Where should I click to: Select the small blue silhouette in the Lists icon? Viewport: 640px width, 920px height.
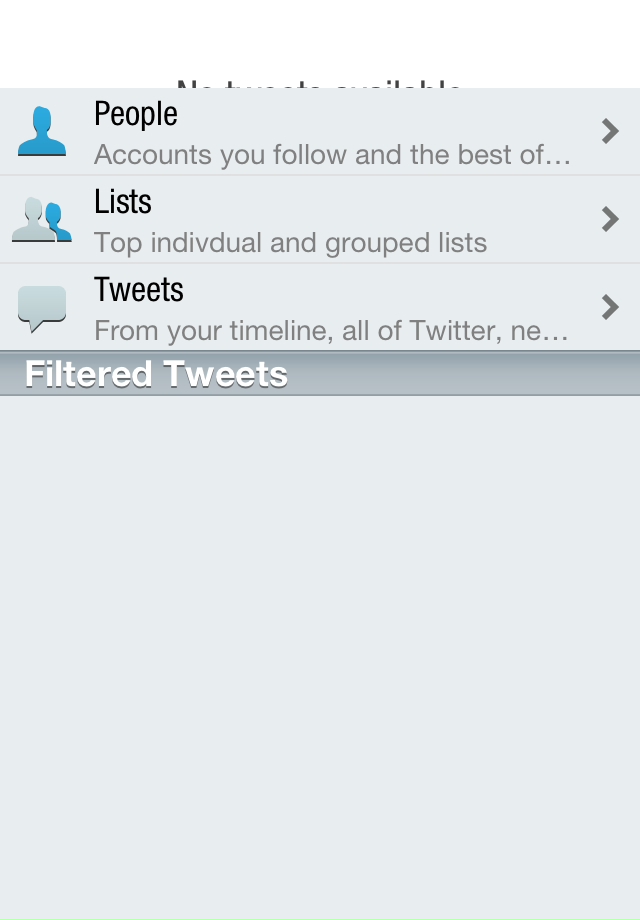(59, 222)
